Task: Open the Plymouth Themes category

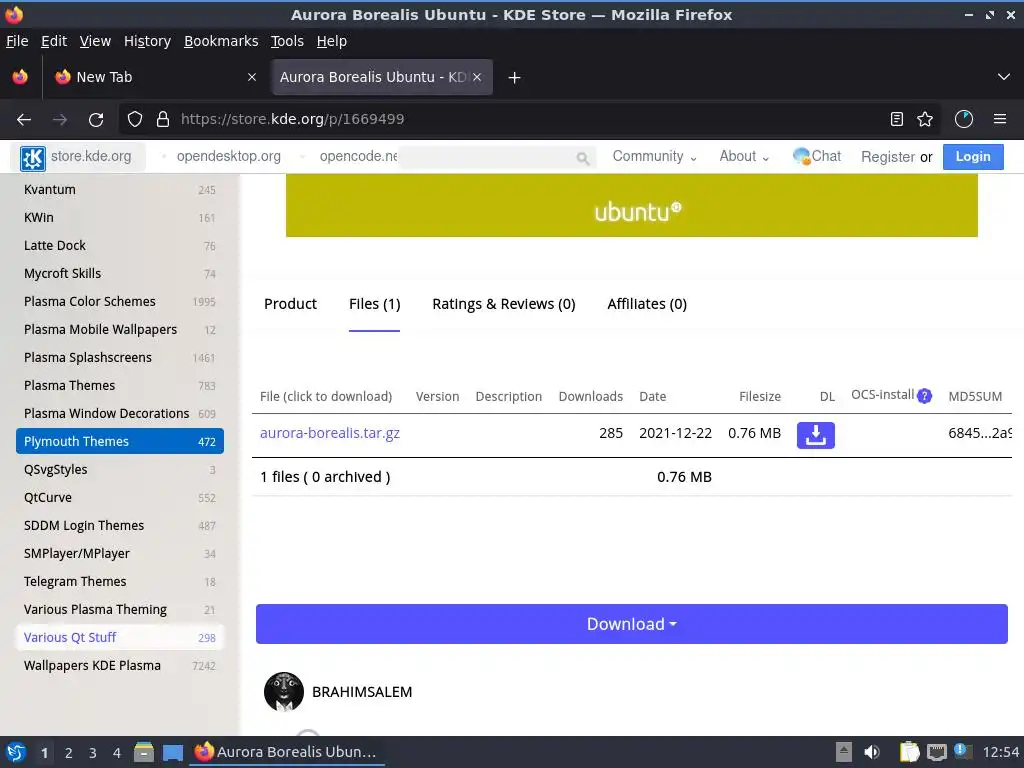Action: [x=120, y=441]
